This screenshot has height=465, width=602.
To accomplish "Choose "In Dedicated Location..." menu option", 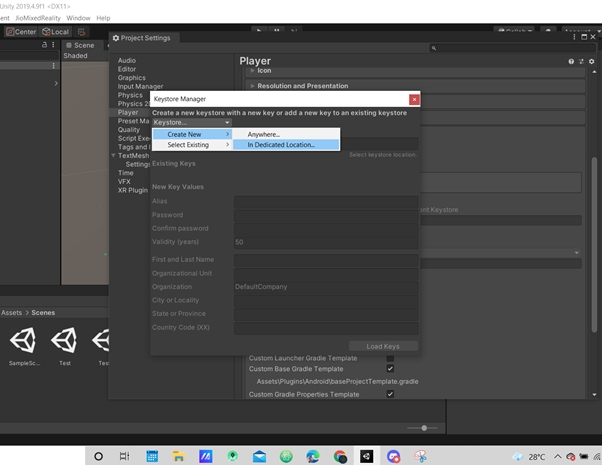I will tap(281, 145).
